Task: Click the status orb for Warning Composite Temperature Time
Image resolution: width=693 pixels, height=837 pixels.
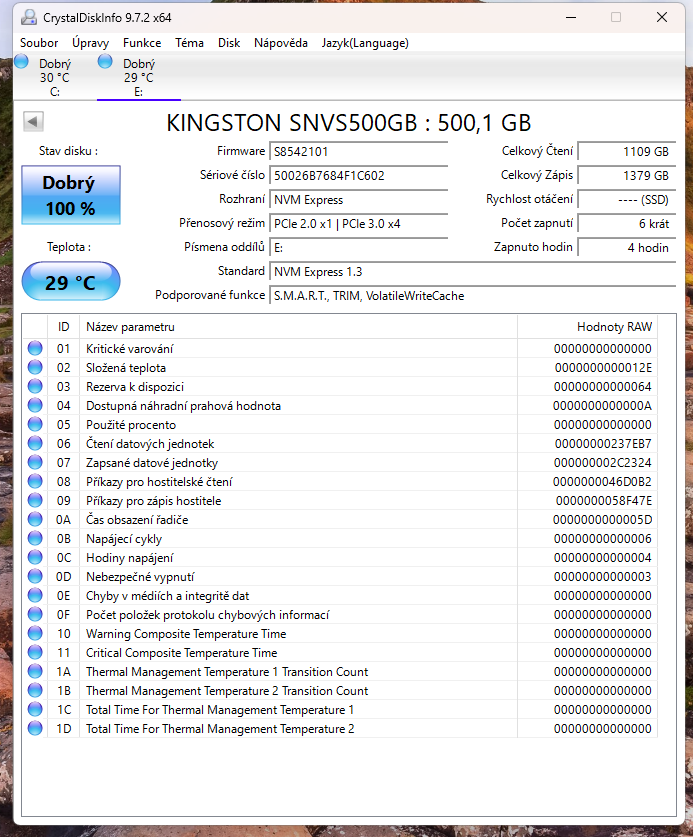Action: (35, 634)
